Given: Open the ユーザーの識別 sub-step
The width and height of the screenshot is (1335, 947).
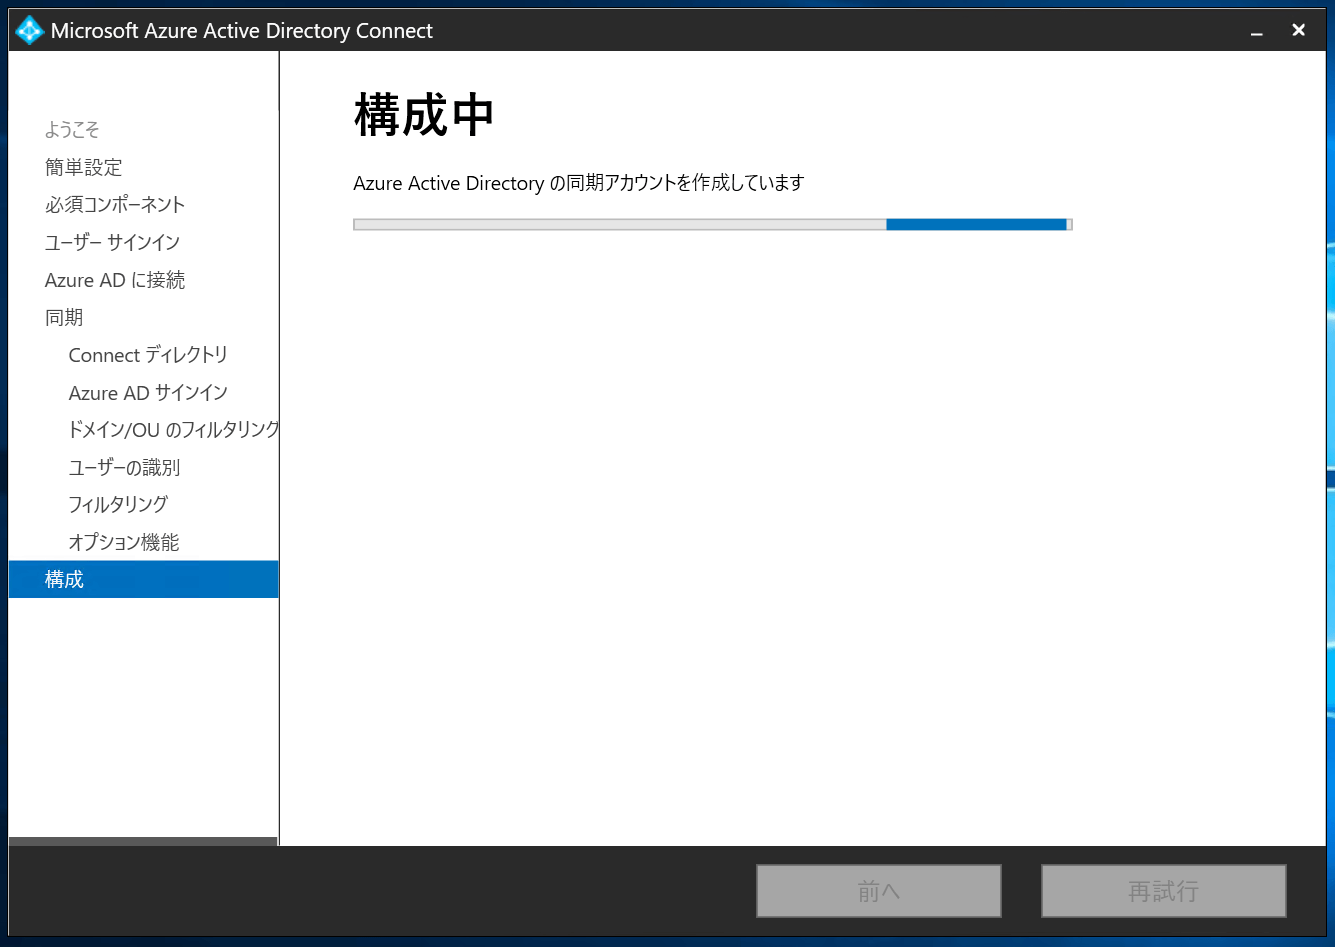Looking at the screenshot, I should (124, 467).
